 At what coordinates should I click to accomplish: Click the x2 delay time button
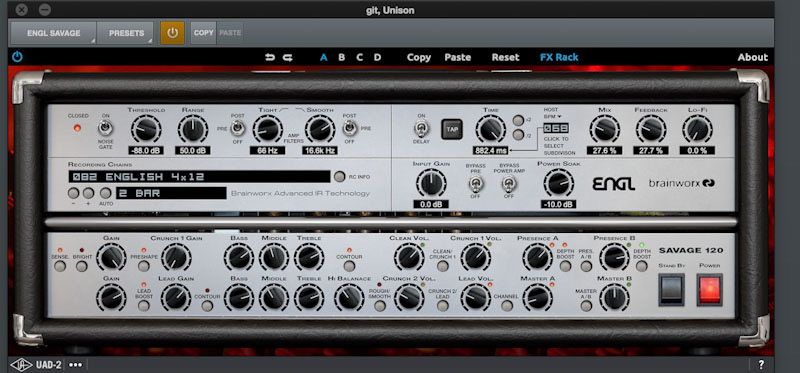pos(518,120)
